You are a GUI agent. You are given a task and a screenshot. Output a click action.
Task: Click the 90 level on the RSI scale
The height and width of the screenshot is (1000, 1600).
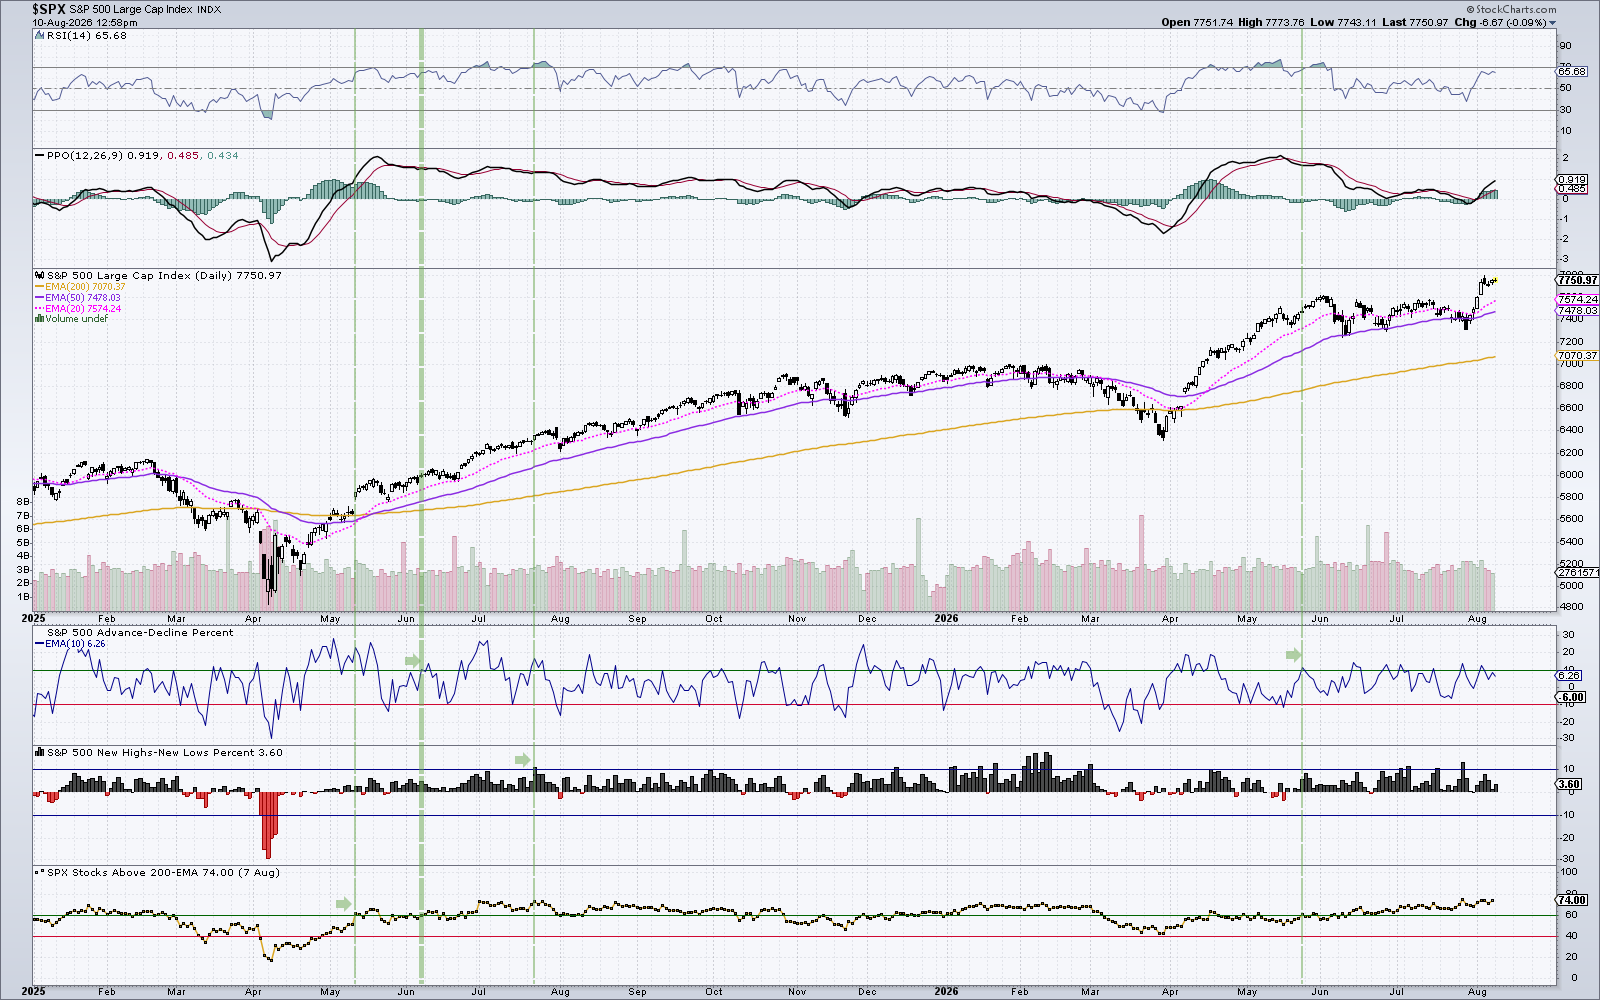tap(1566, 46)
